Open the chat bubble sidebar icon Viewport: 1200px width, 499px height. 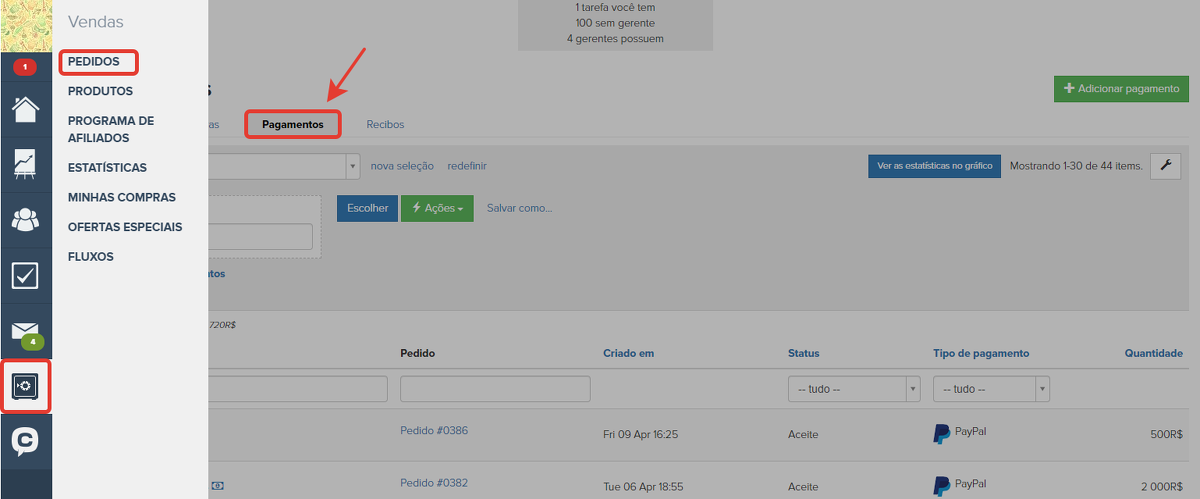(x=25, y=442)
